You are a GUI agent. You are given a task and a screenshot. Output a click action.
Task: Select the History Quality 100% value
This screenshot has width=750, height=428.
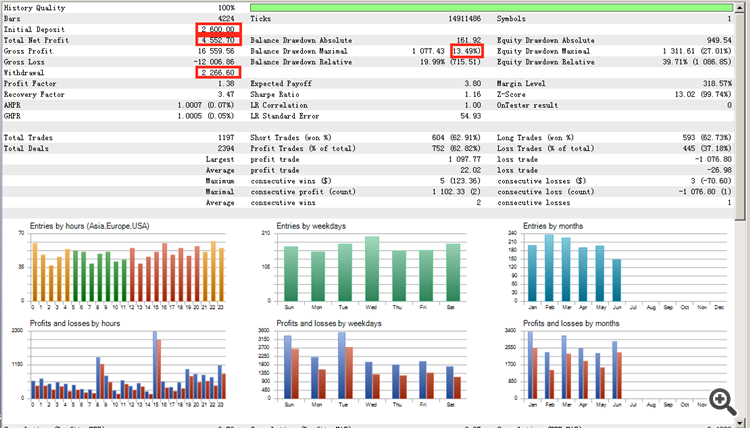pos(226,8)
